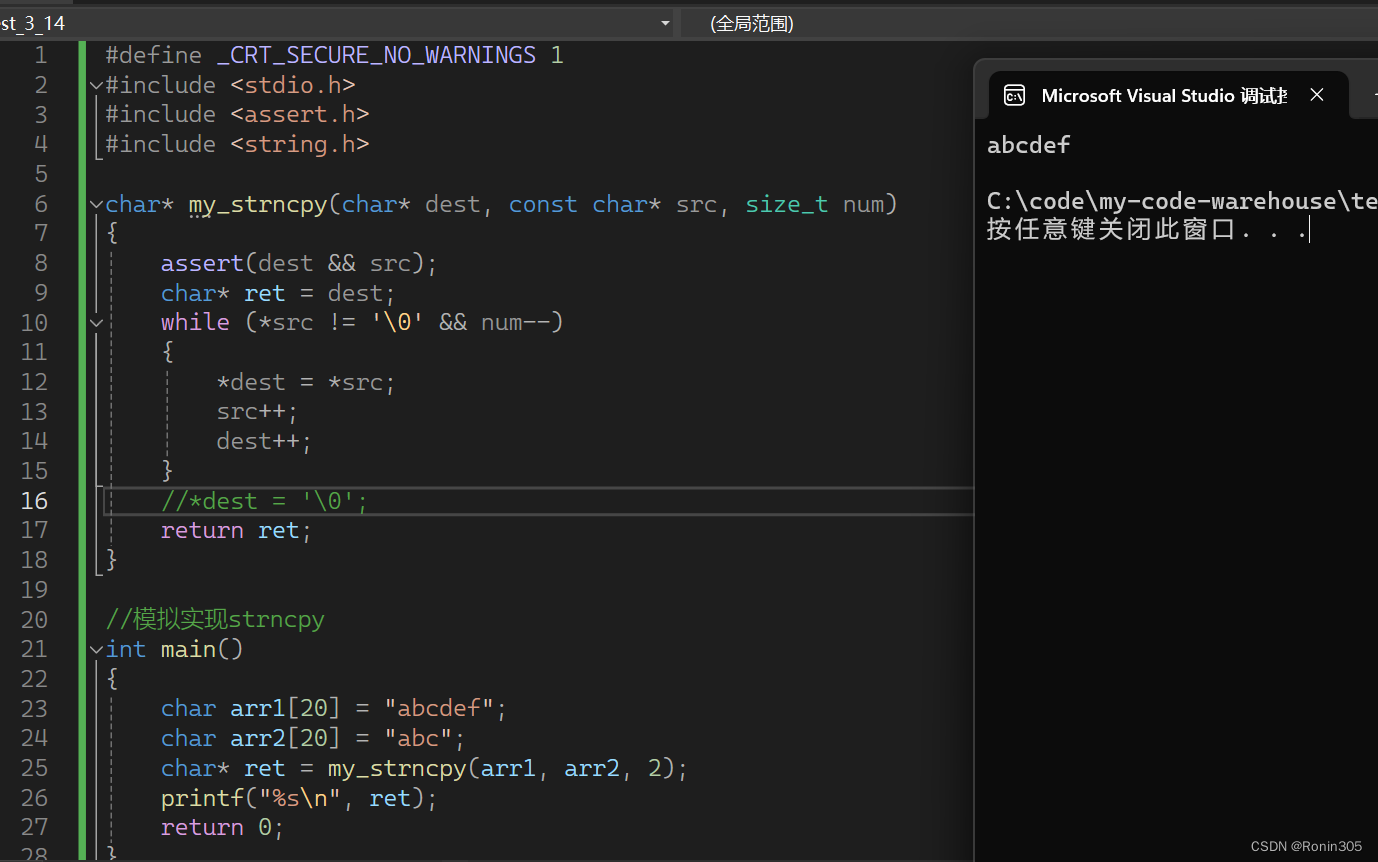Open the (全局范围) scope combo box
Screen dimensions: 1378x862
(x=1029, y=23)
